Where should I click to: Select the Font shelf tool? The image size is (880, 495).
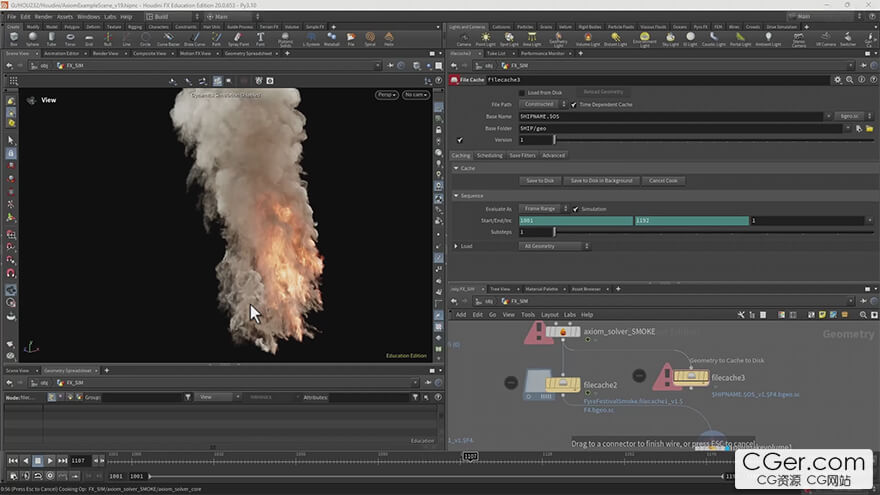coord(260,39)
